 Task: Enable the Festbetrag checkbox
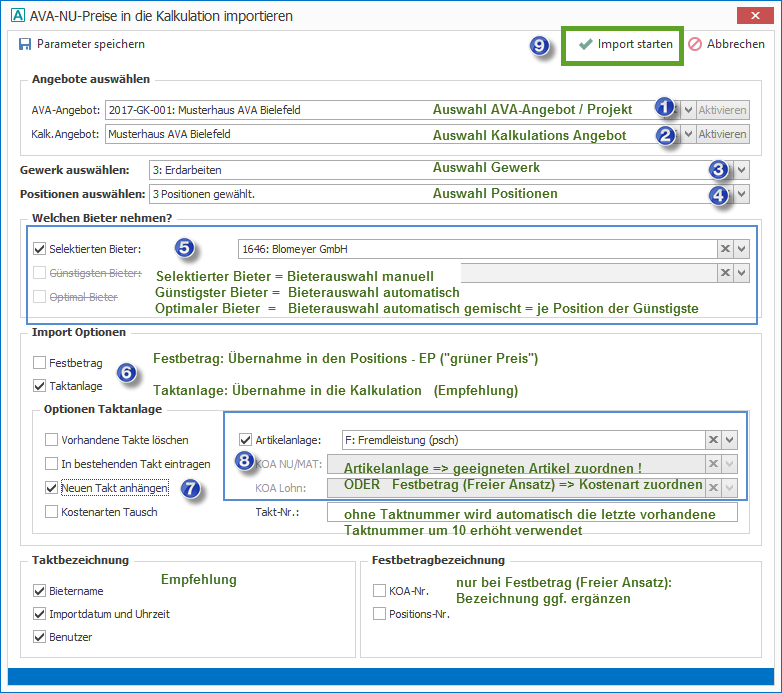40,362
